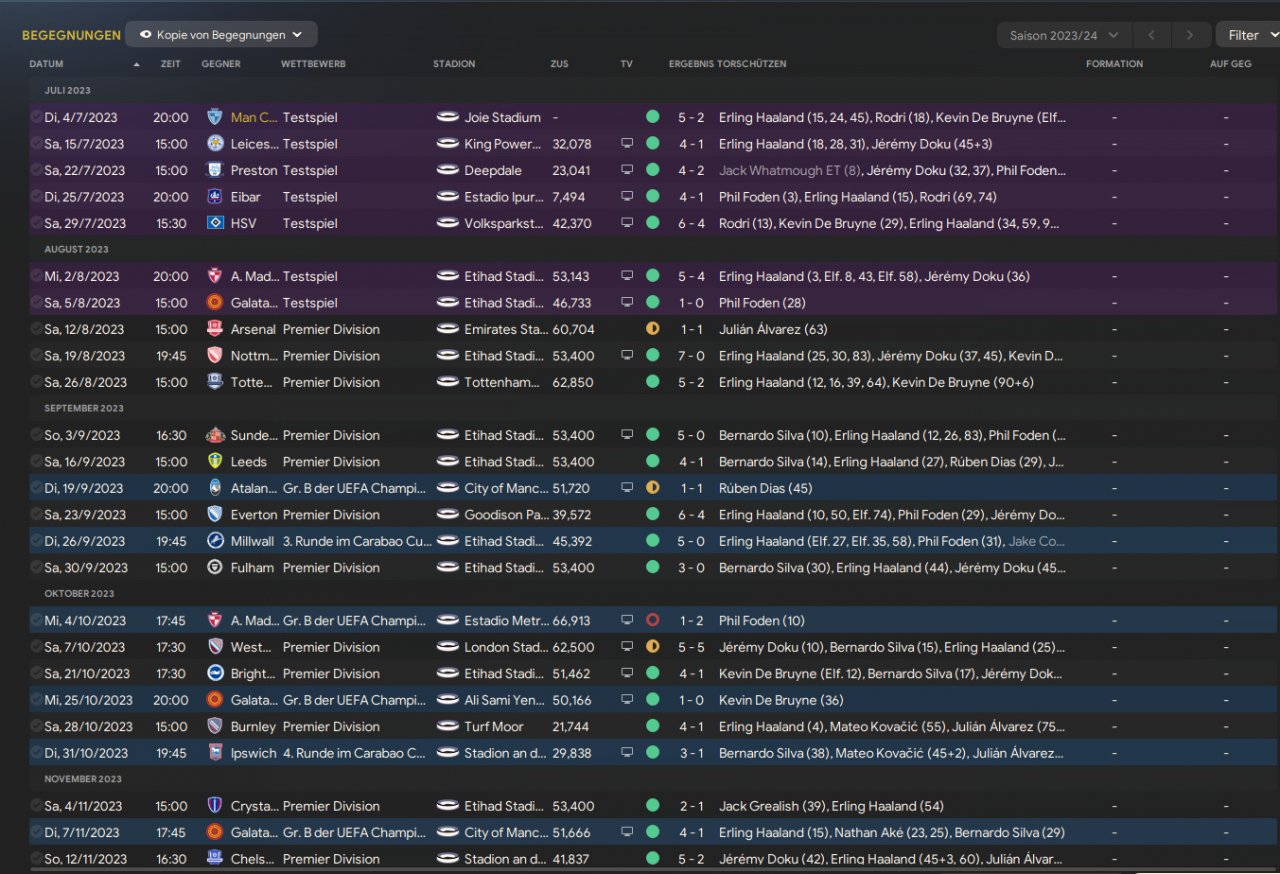The height and width of the screenshot is (874, 1280).
Task: Click the 7 - 0 result against Nottingham
Action: tap(690, 356)
